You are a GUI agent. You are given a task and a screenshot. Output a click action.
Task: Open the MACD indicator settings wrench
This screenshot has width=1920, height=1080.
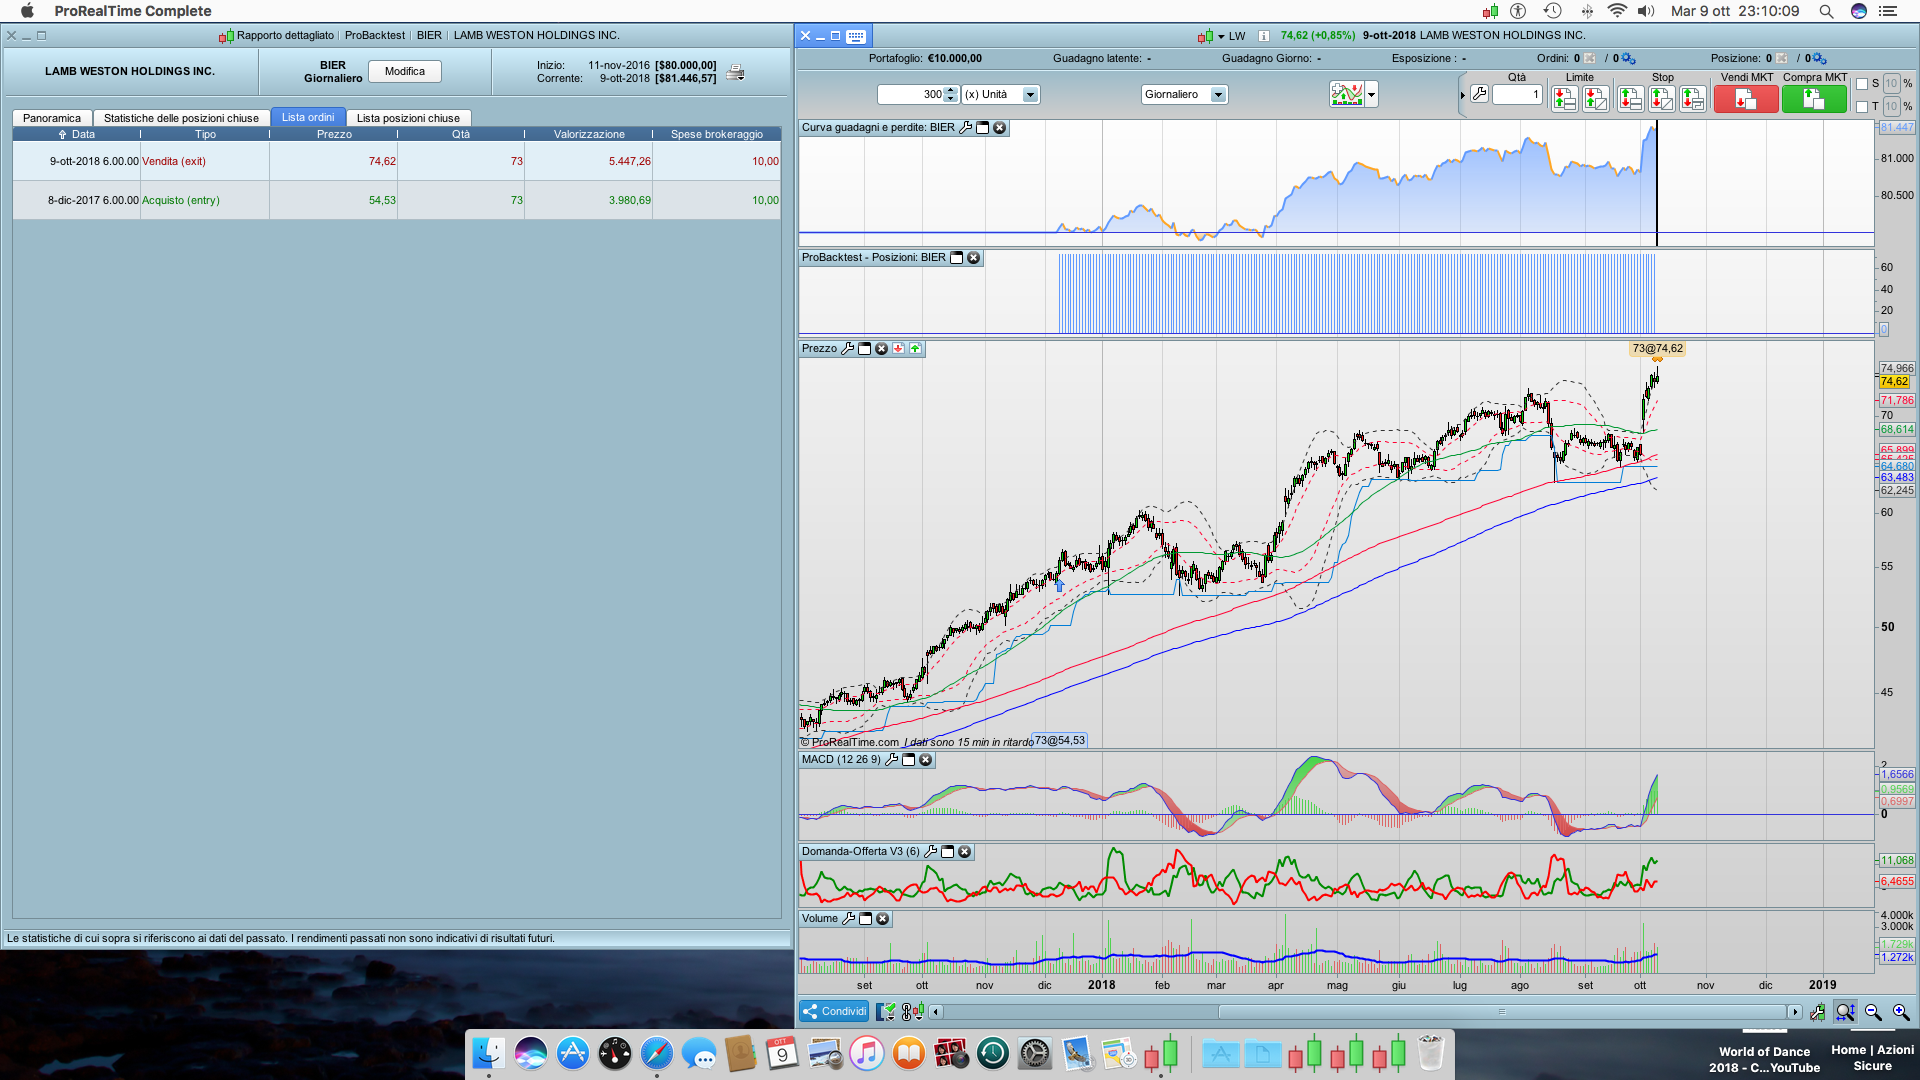(891, 760)
